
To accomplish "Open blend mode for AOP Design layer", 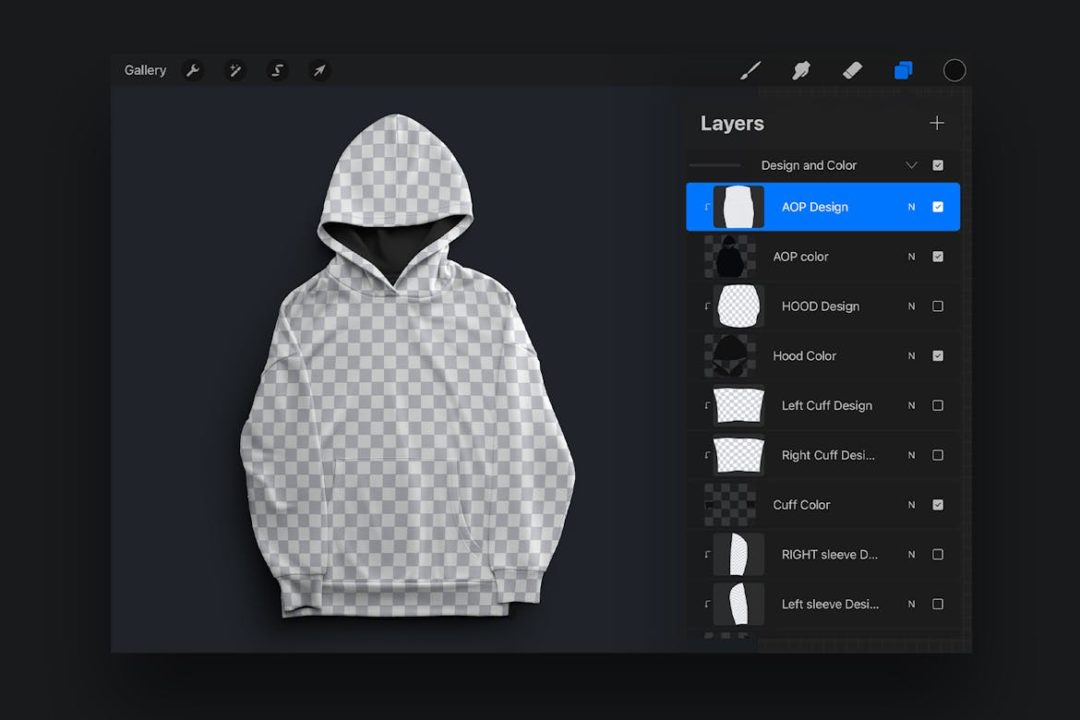I will (911, 207).
